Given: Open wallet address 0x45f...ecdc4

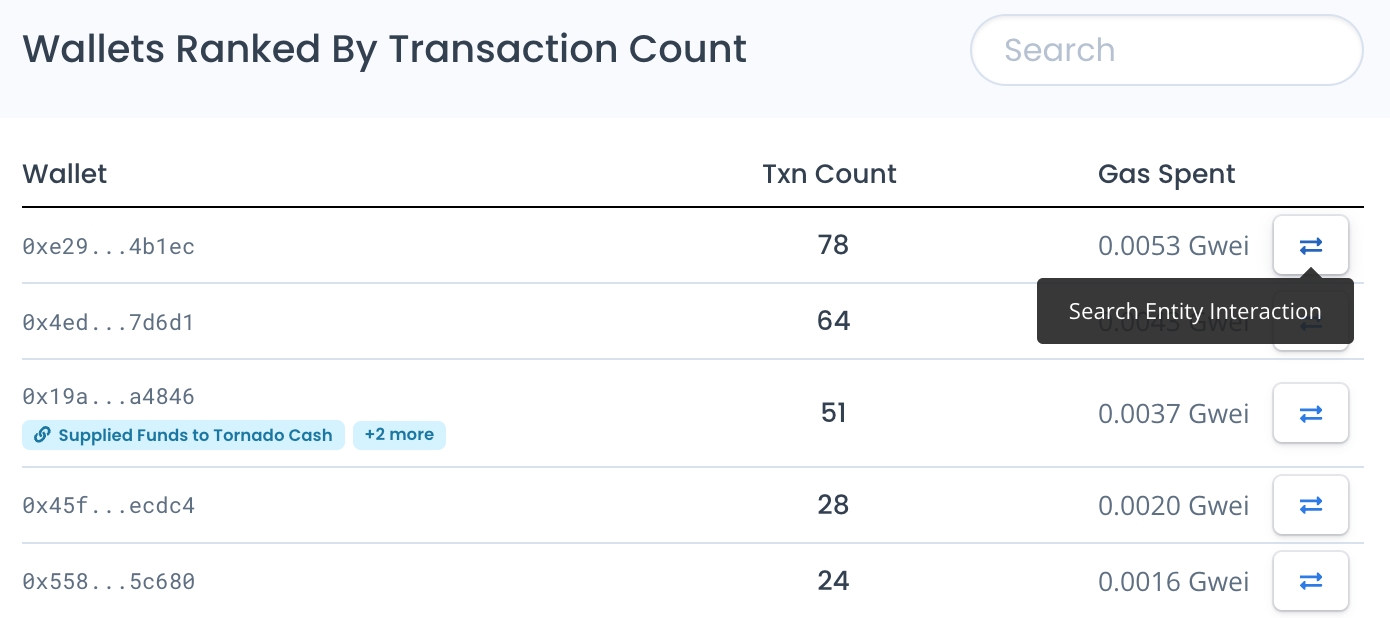Looking at the screenshot, I should tap(108, 505).
